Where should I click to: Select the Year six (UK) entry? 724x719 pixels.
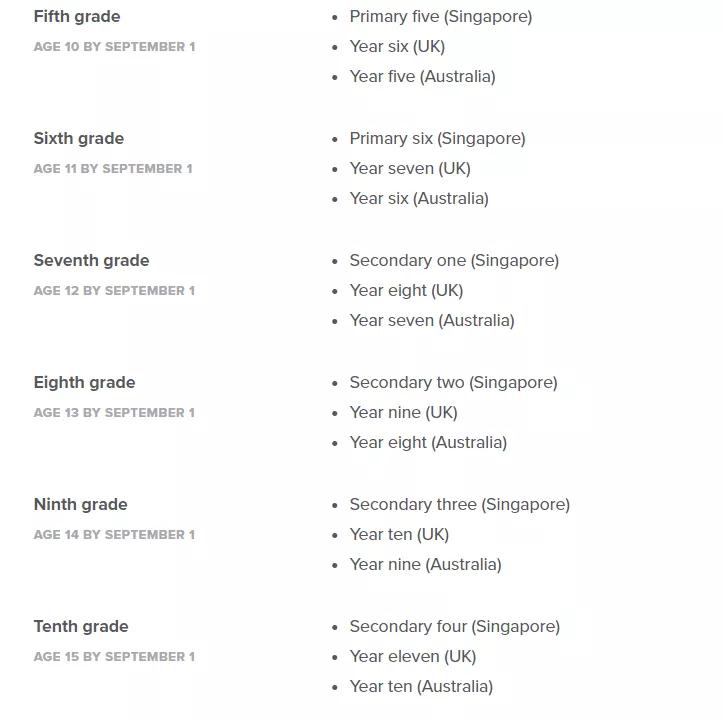click(397, 47)
